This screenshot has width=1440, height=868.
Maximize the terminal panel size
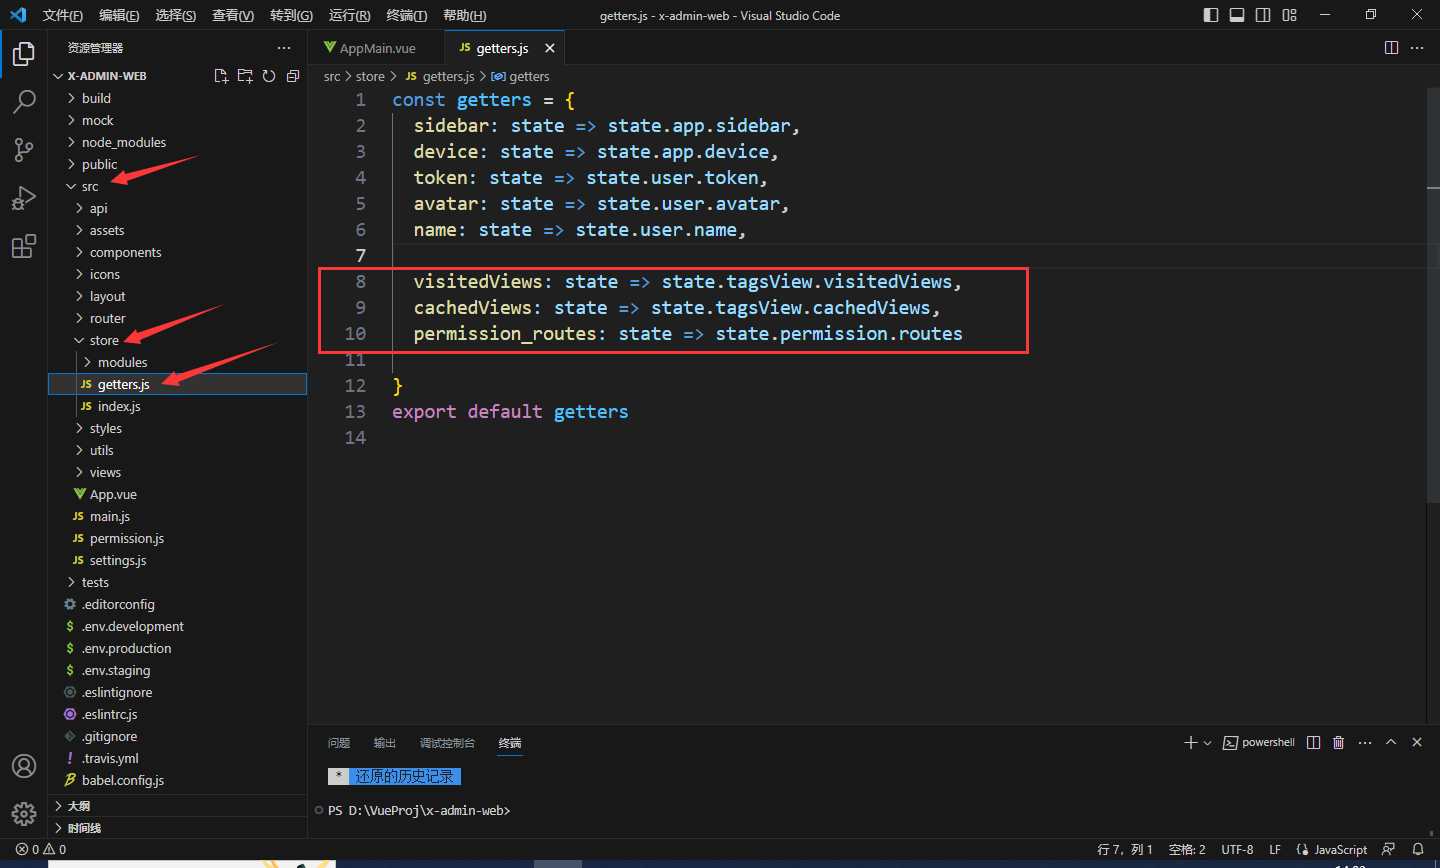pos(1391,742)
